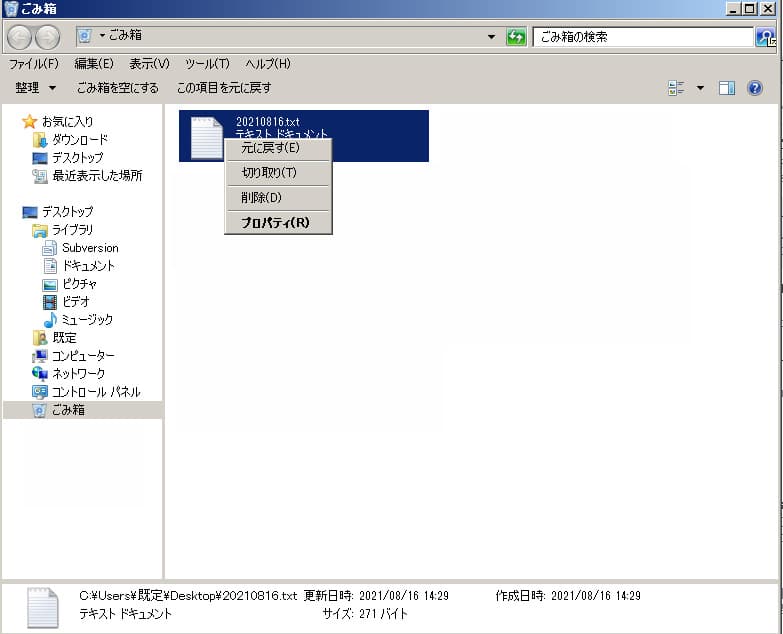This screenshot has height=634, width=783.
Task: Expand the address bar history dropdown
Action: [491, 37]
